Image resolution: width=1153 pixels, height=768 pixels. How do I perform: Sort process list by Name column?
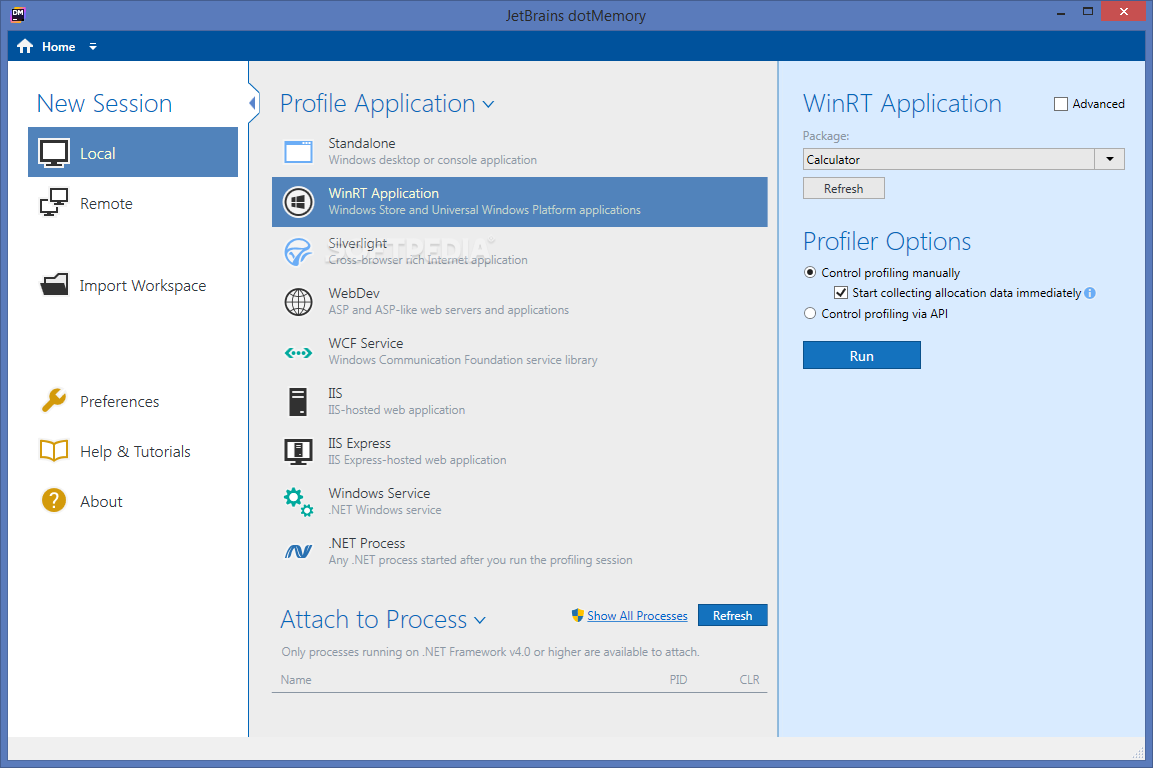click(296, 680)
